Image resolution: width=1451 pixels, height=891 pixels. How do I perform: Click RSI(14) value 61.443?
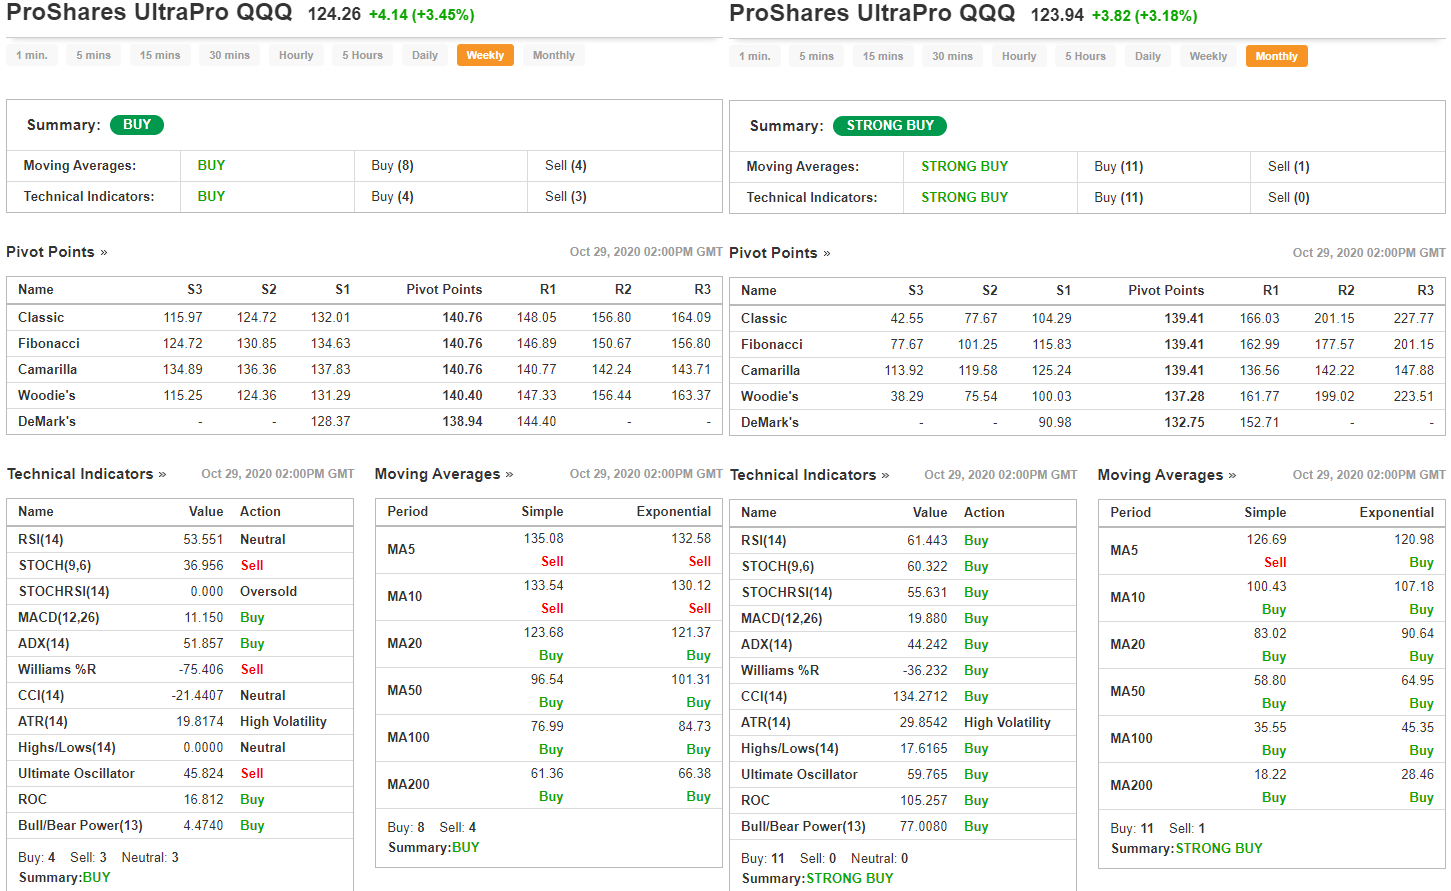(x=927, y=540)
